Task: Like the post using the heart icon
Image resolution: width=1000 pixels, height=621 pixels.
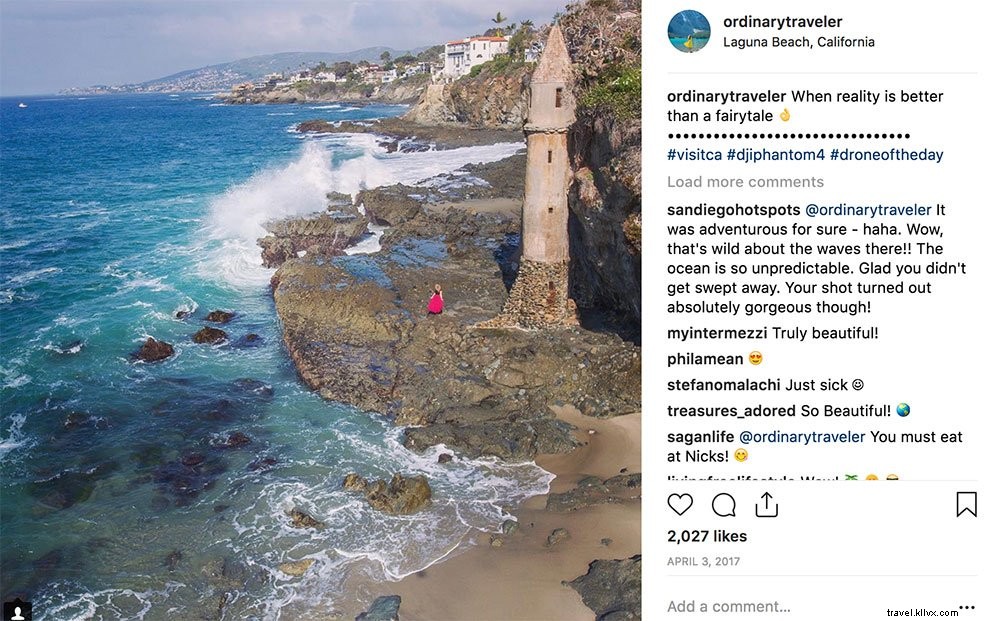Action: point(680,505)
